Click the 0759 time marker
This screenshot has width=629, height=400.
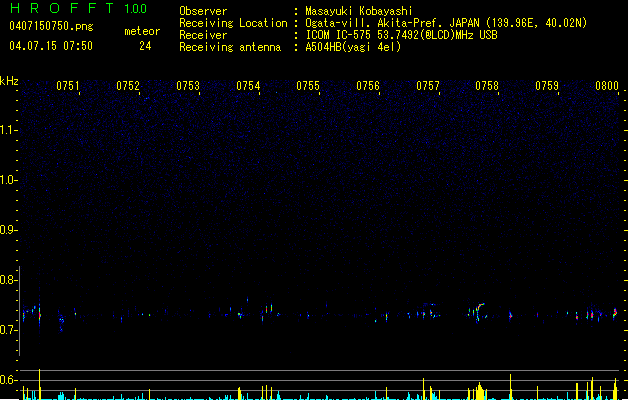[x=547, y=86]
